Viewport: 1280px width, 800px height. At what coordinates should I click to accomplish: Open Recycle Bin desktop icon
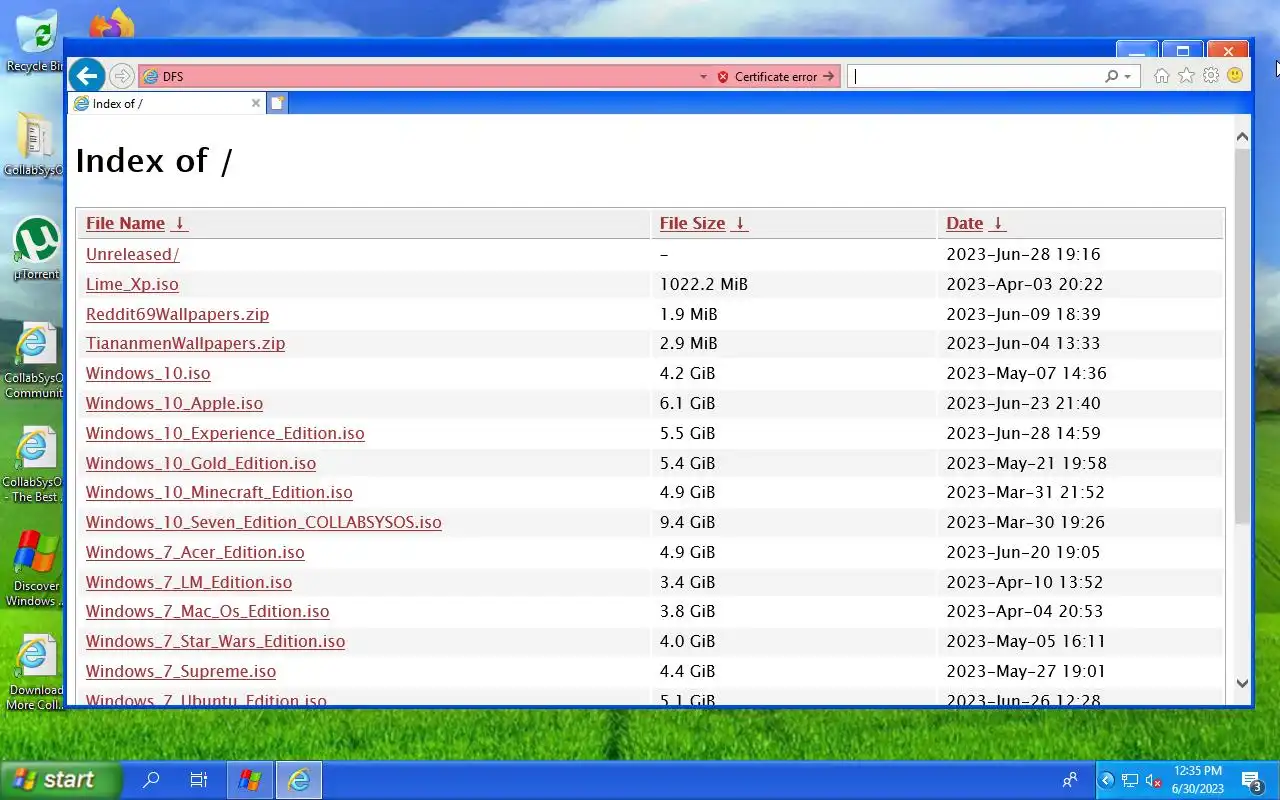click(x=36, y=42)
